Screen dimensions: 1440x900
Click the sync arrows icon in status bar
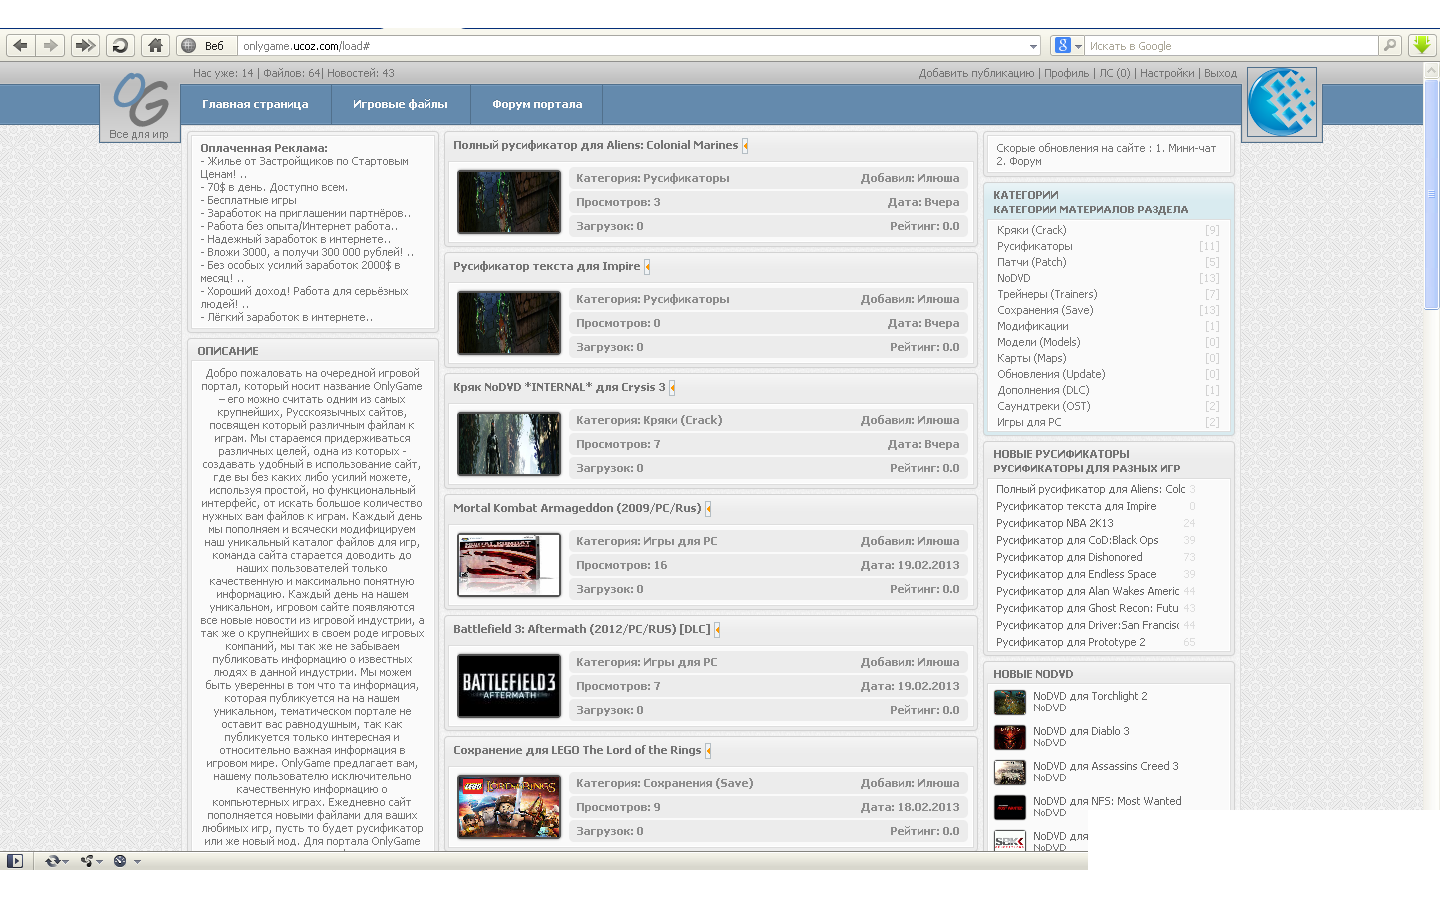pos(52,860)
